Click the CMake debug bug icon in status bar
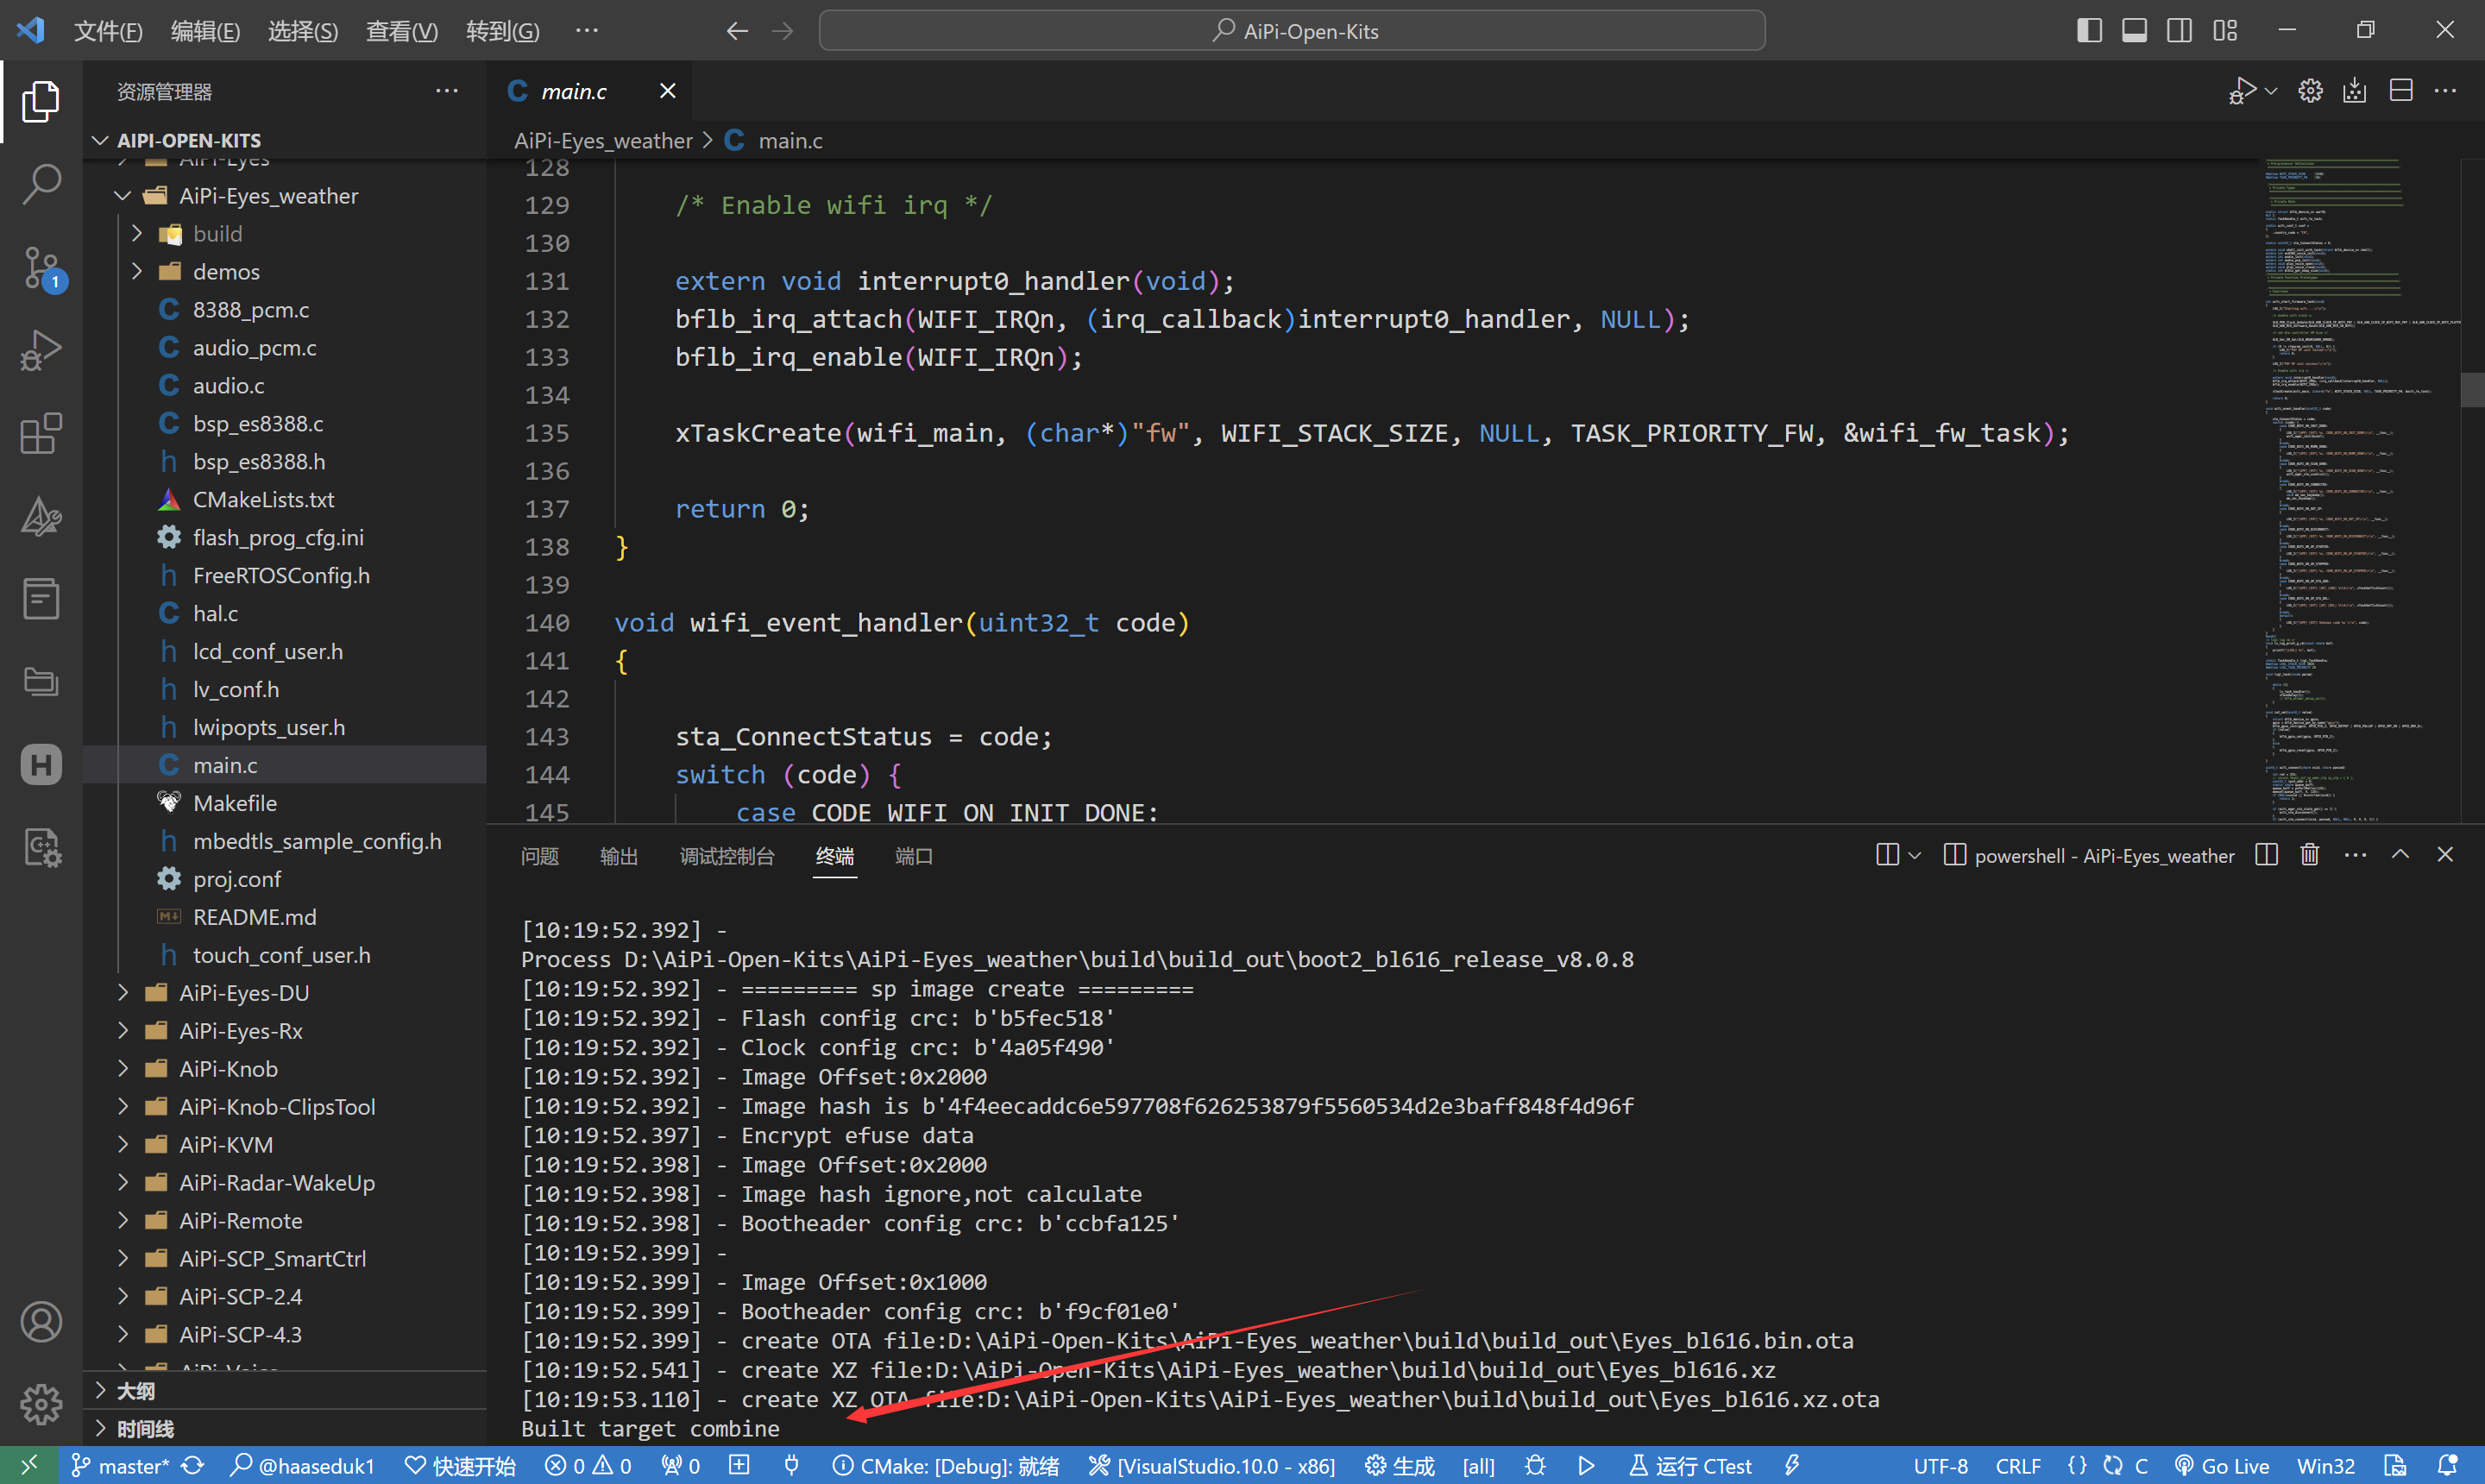 1535,1466
